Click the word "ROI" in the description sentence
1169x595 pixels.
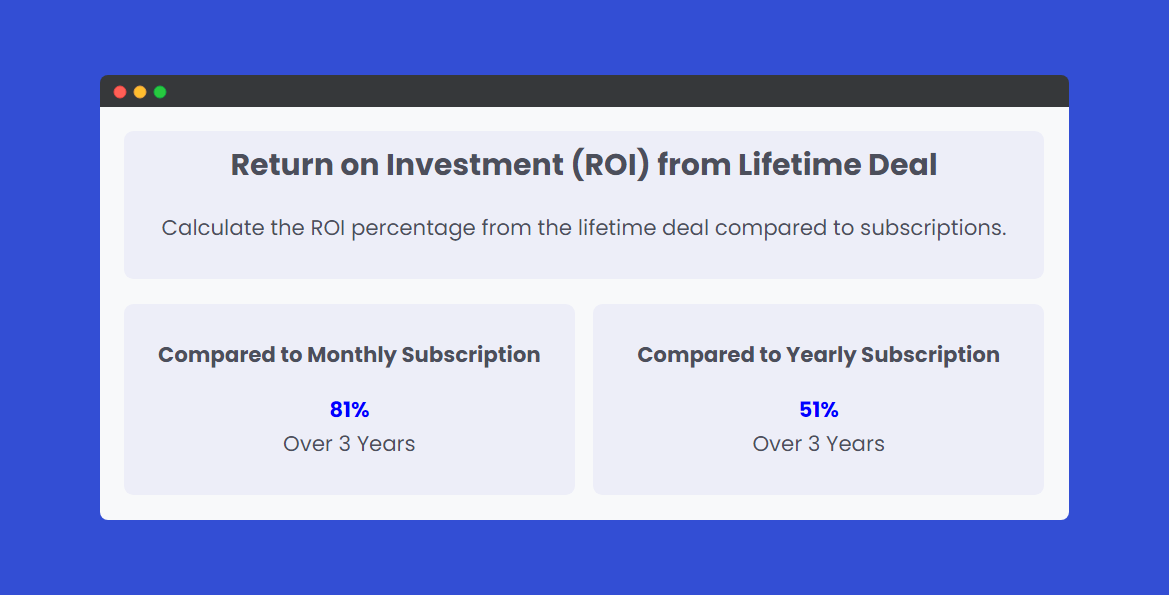(x=327, y=227)
